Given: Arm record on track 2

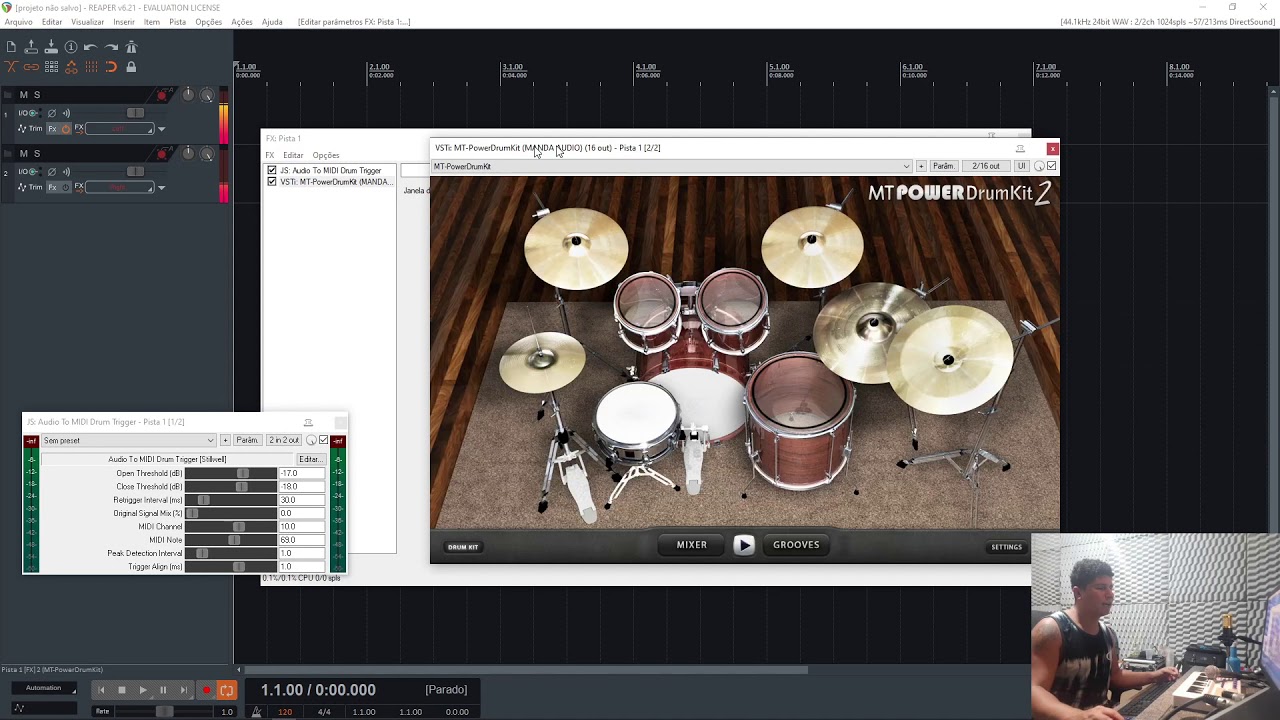Looking at the screenshot, I should point(162,153).
